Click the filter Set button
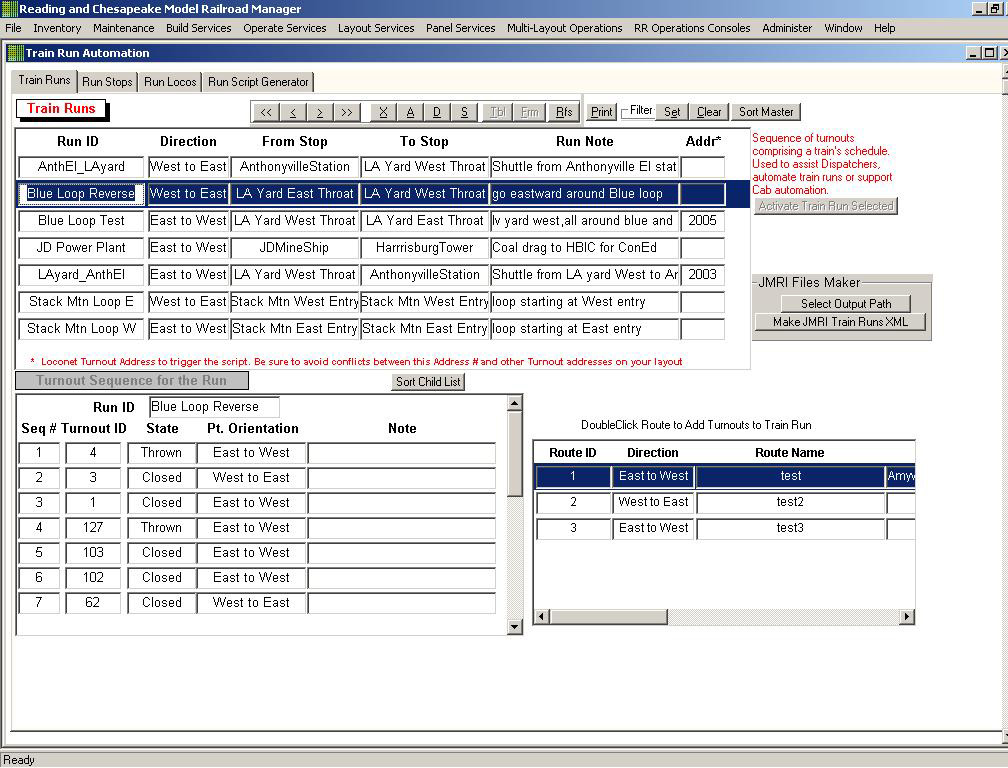Screen dimensions: 1008x768 pos(672,112)
